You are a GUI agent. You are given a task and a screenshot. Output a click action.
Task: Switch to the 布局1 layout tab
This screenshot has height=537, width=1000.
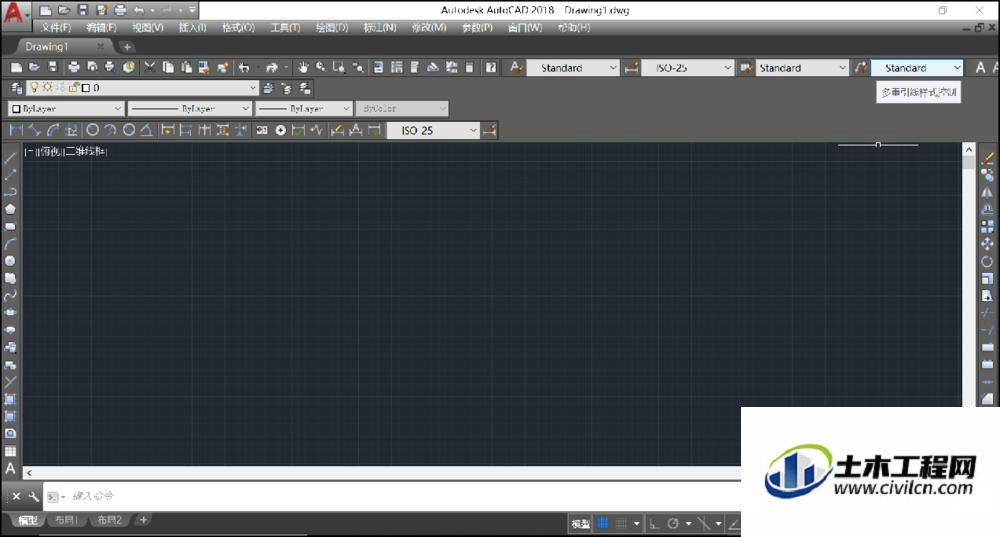[66, 520]
